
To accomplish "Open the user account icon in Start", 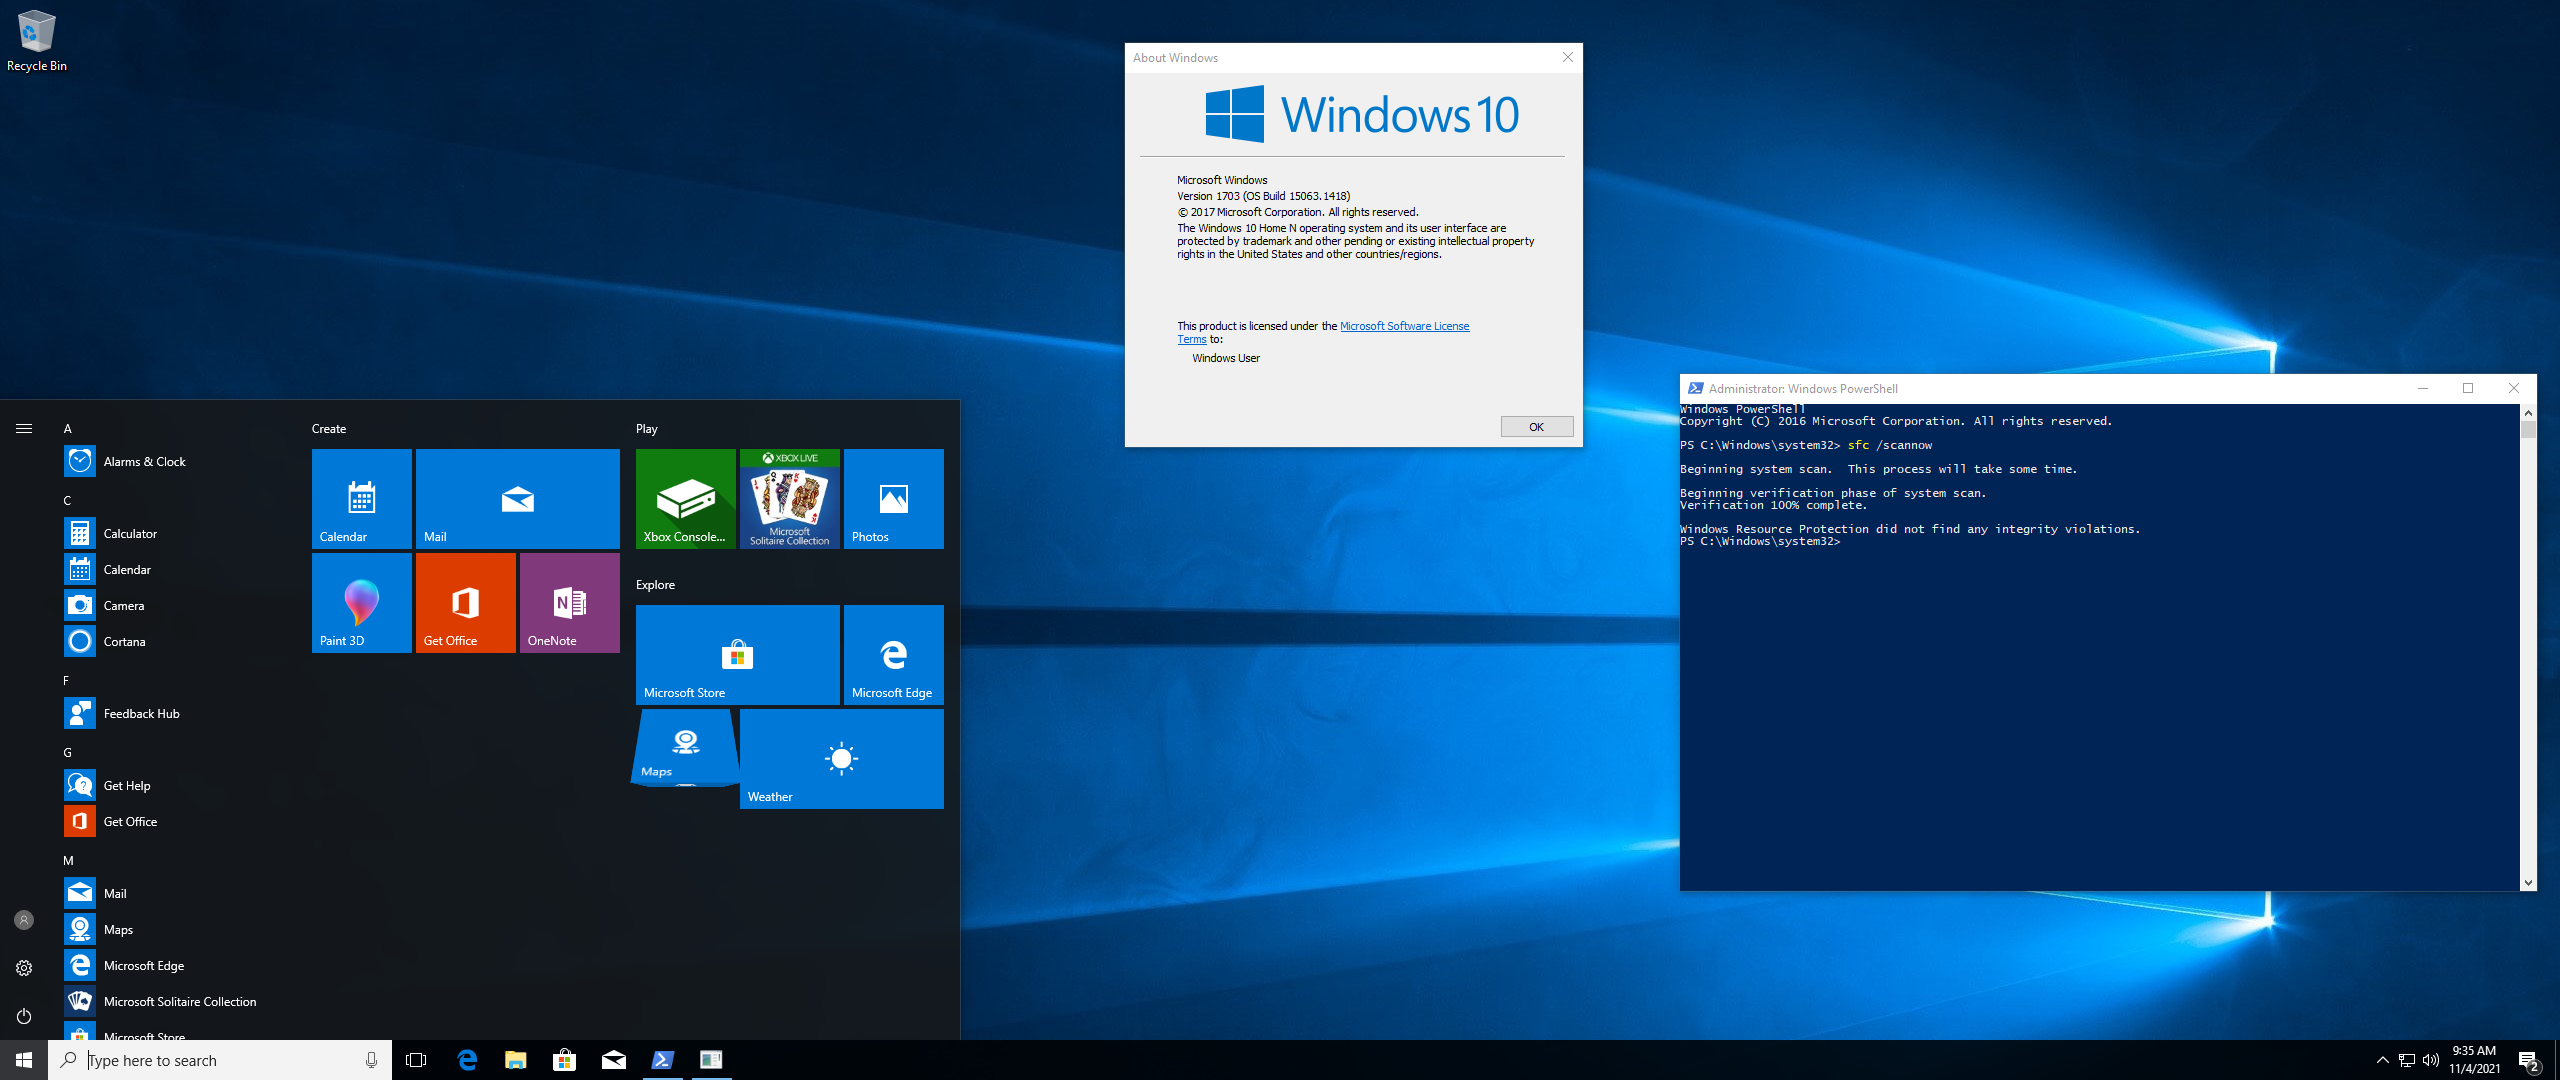I will (24, 920).
